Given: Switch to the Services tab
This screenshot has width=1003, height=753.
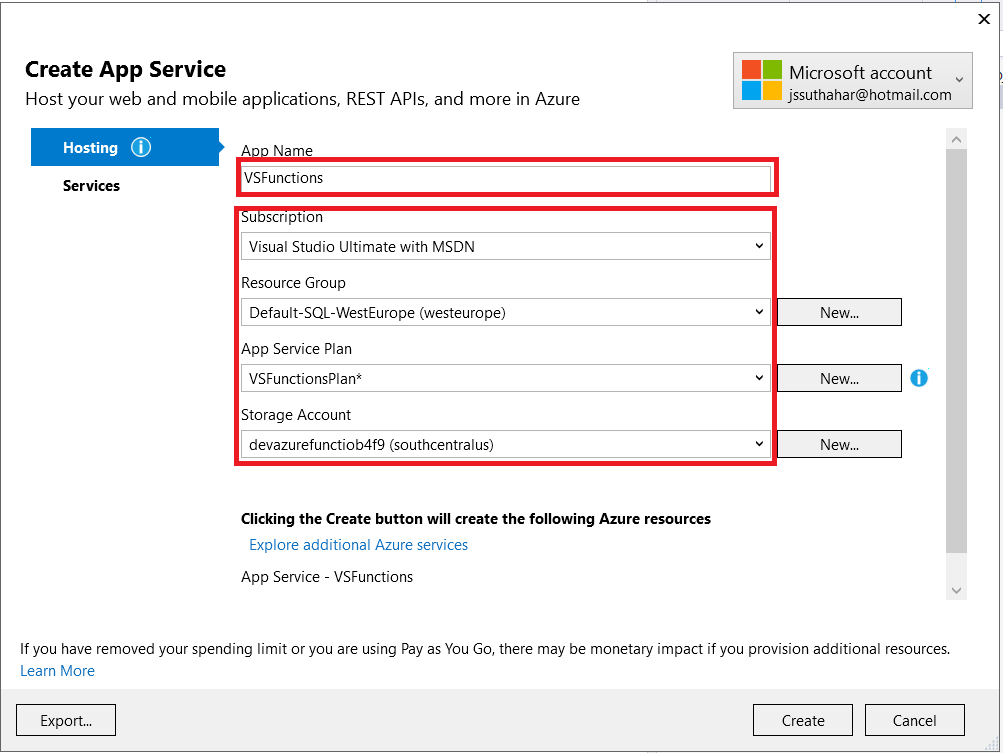Looking at the screenshot, I should pos(91,186).
